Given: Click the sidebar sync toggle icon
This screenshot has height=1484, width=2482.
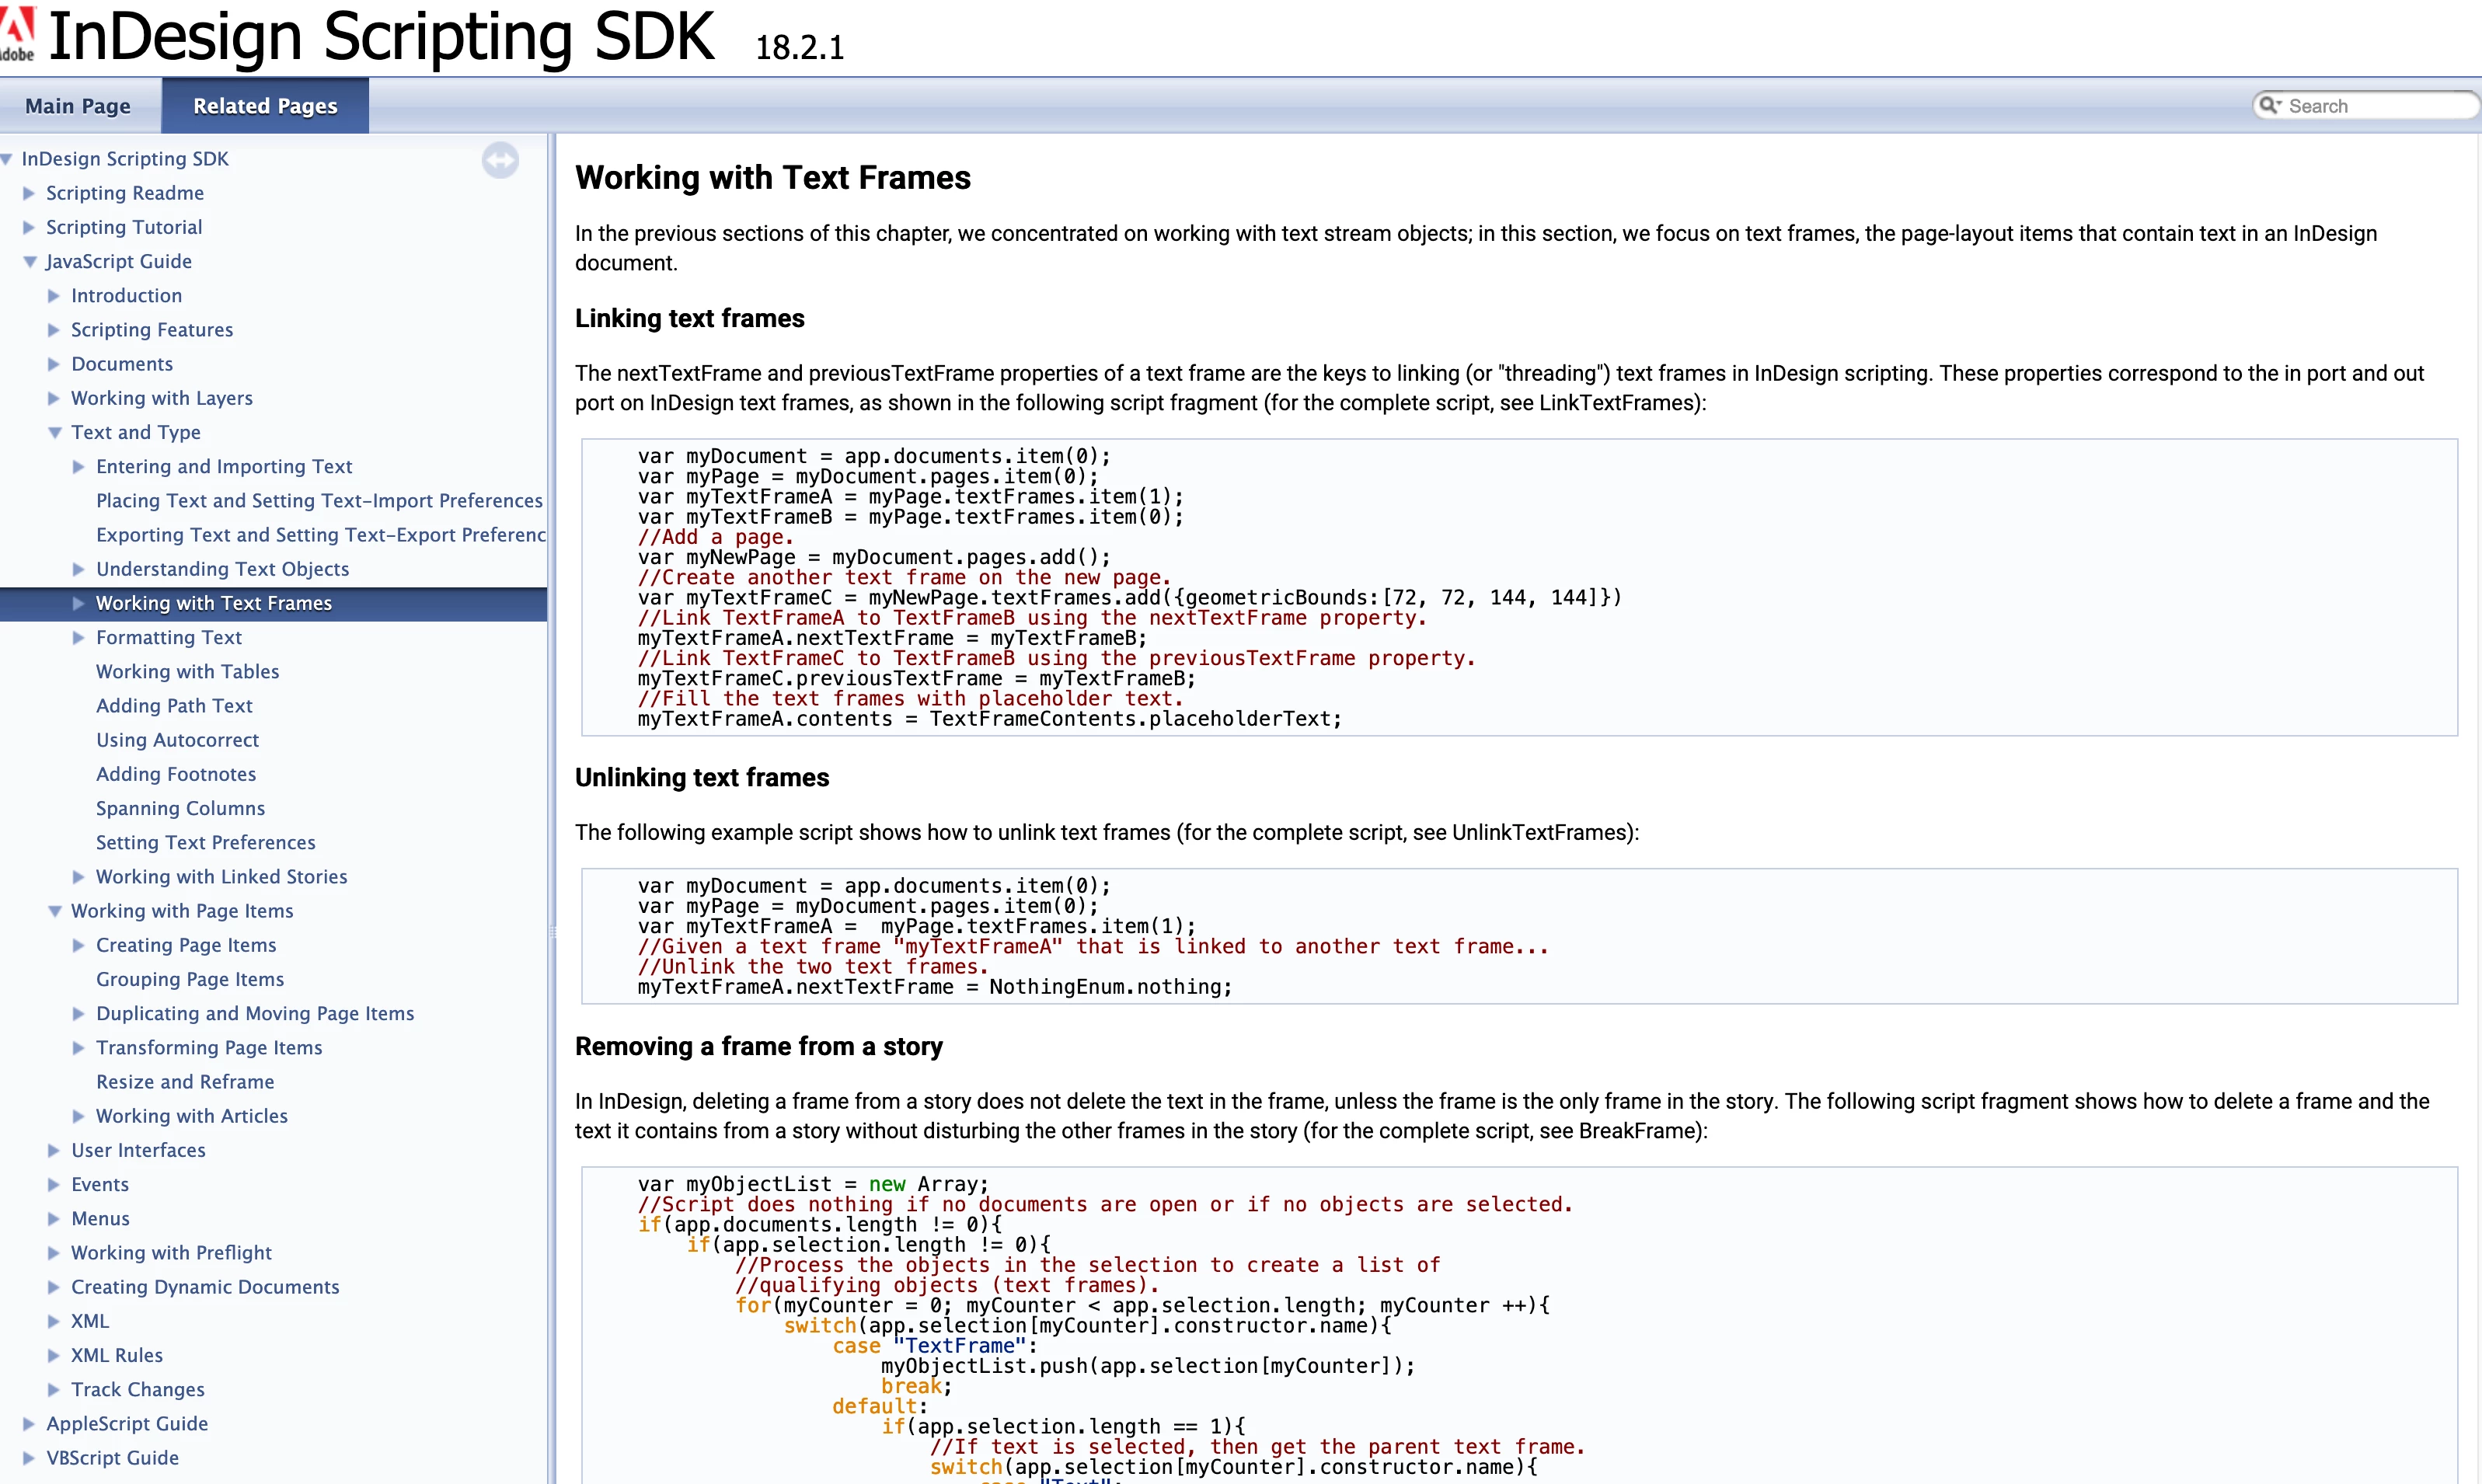Looking at the screenshot, I should (500, 160).
